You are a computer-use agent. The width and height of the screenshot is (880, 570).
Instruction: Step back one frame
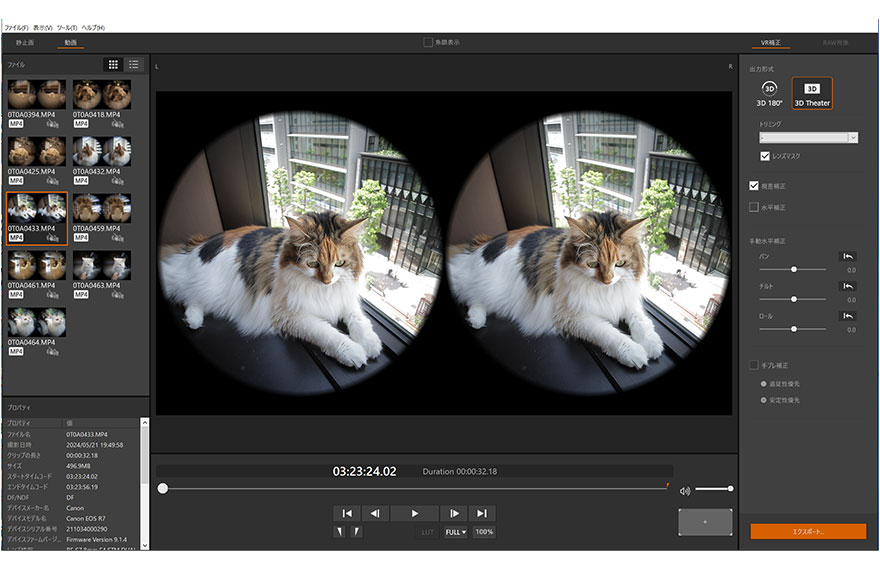[375, 513]
